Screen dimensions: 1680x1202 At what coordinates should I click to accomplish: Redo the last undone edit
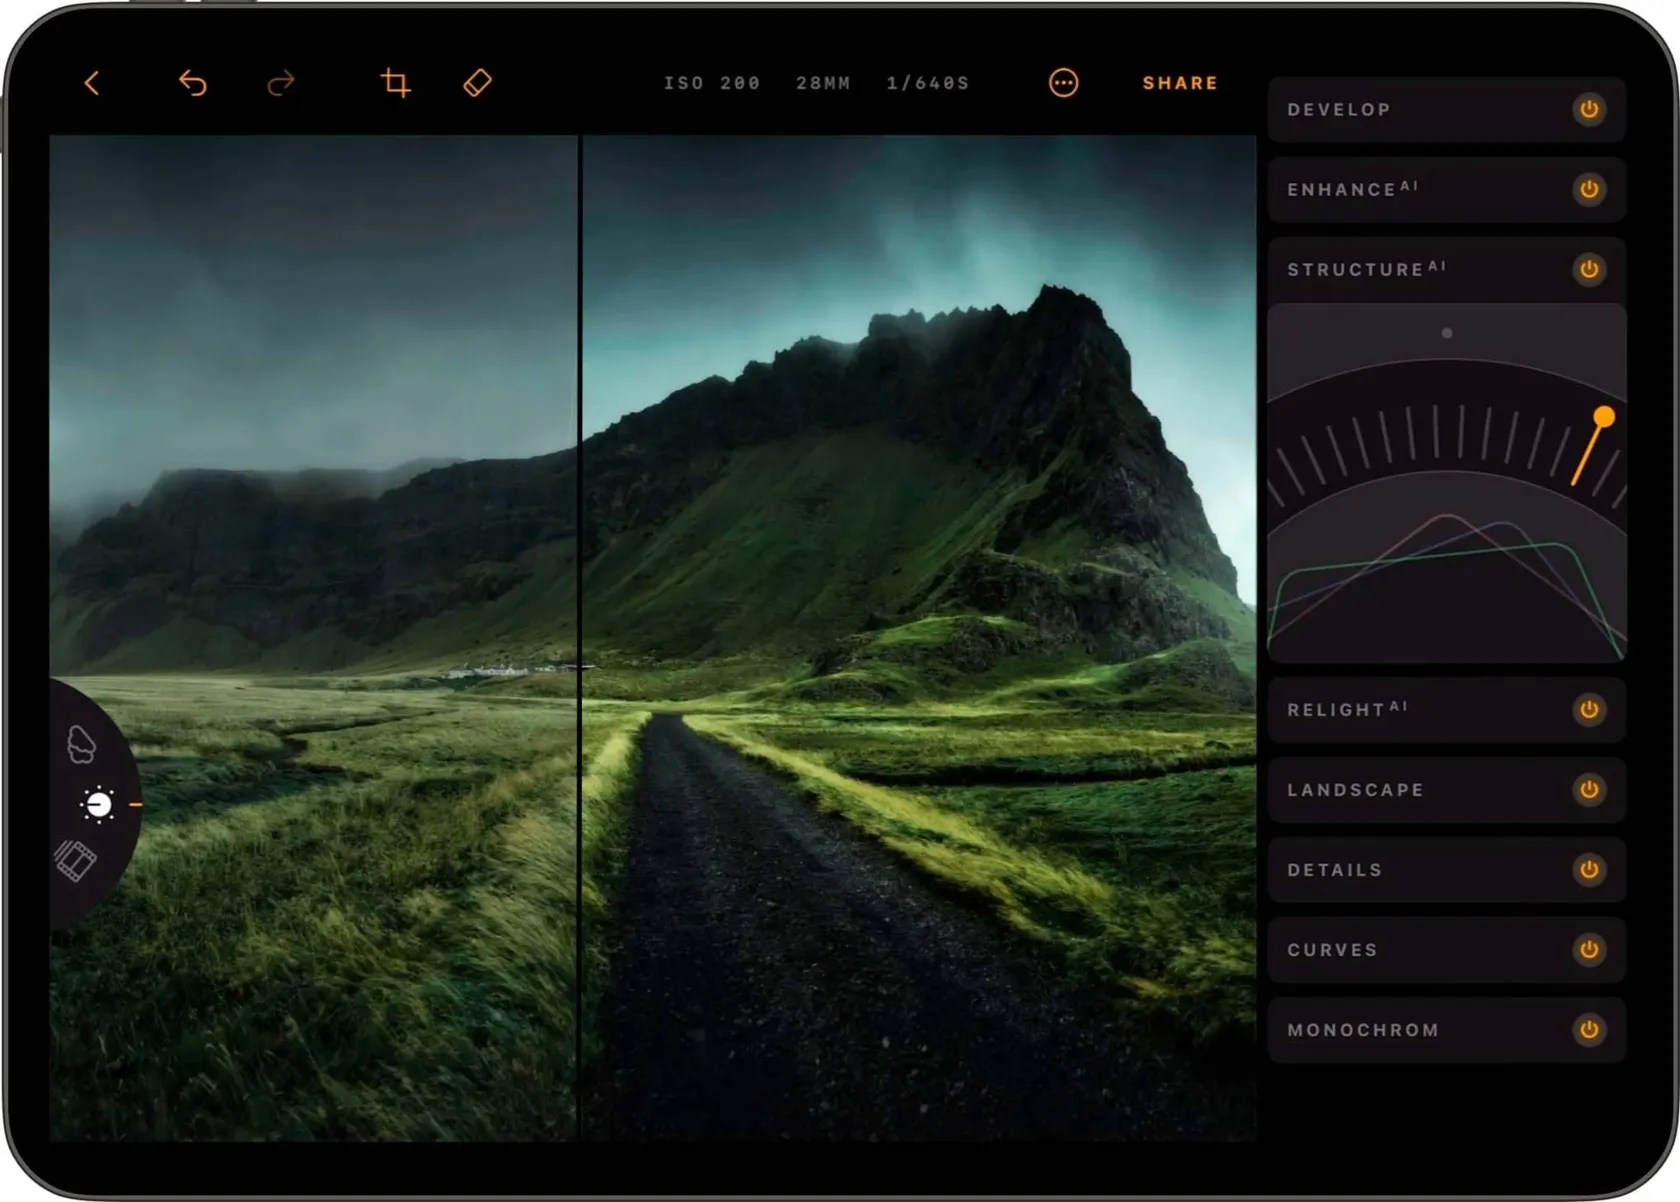click(x=281, y=83)
